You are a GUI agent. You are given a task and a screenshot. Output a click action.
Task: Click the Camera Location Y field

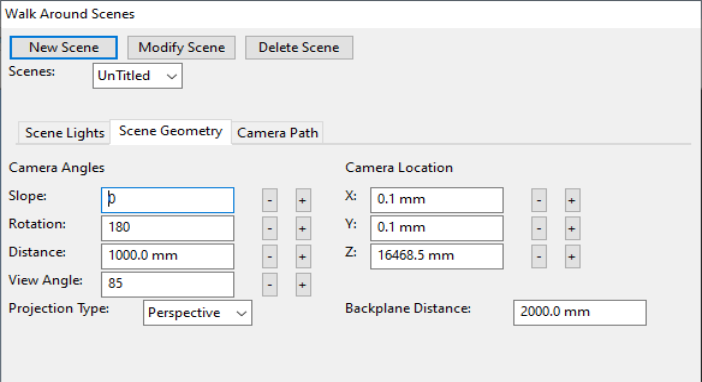click(437, 228)
